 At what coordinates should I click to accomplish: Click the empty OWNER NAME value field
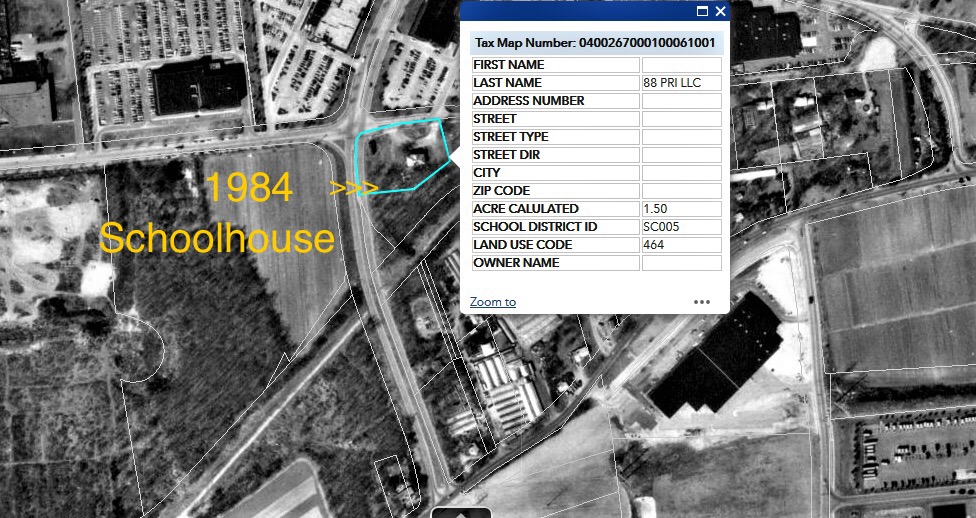click(681, 263)
